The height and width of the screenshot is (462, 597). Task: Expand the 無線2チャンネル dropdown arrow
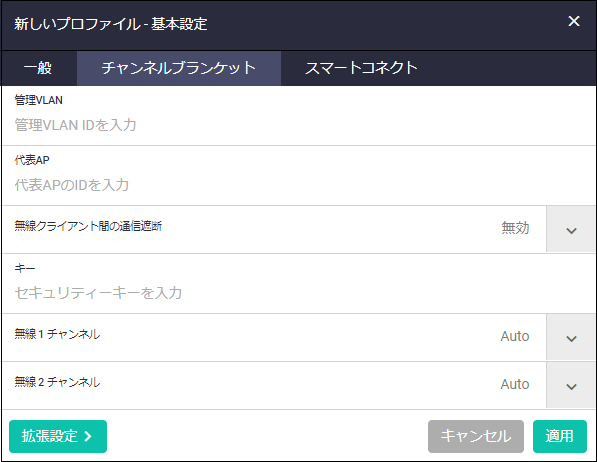click(571, 385)
